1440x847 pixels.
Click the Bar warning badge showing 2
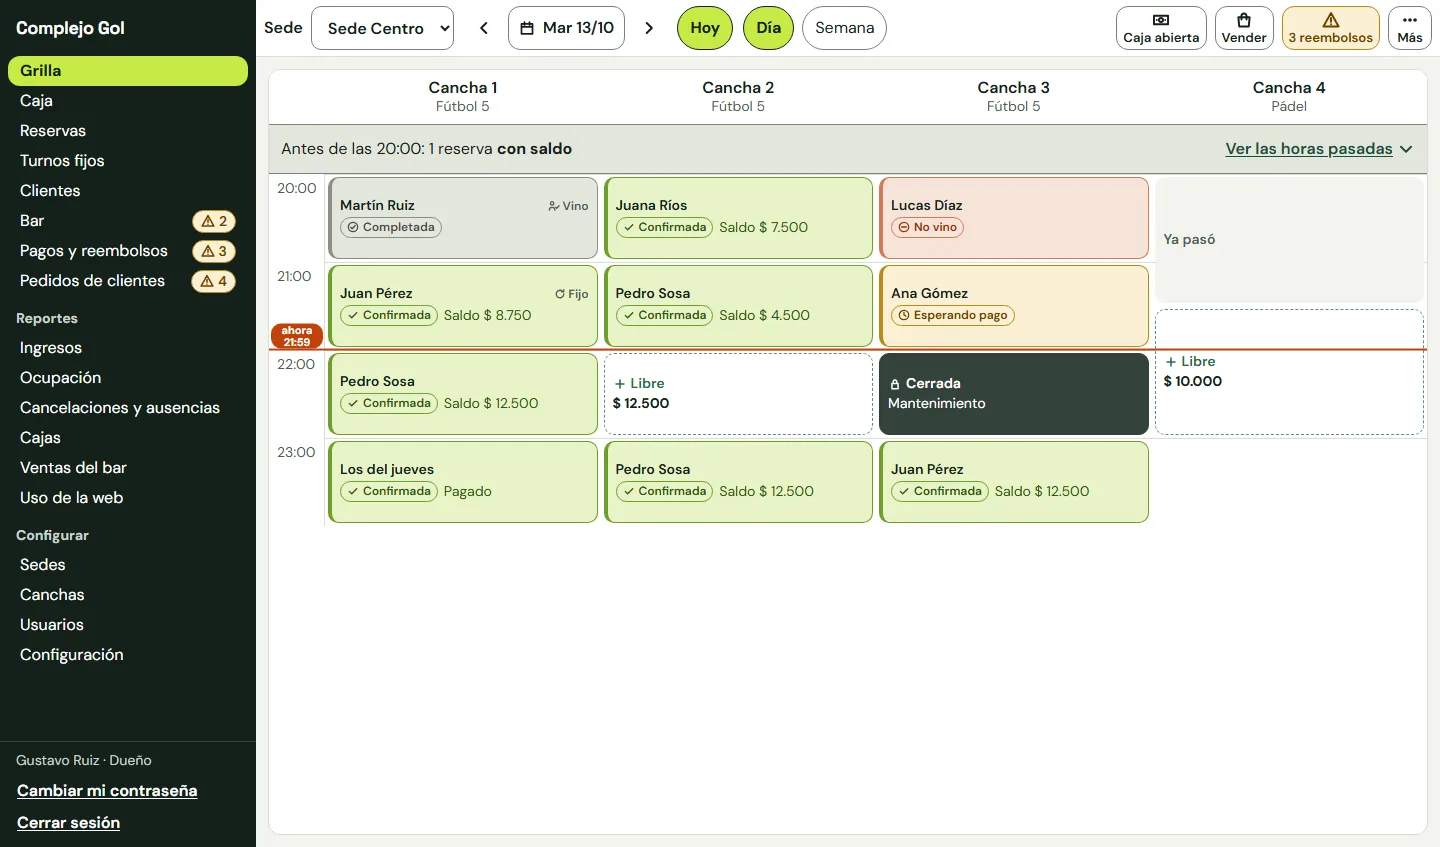(x=214, y=221)
